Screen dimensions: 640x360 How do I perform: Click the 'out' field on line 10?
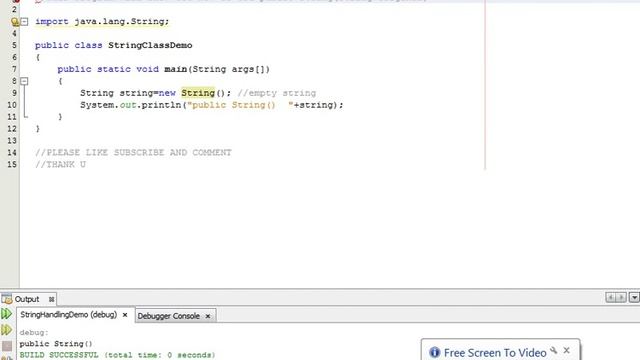(128, 105)
